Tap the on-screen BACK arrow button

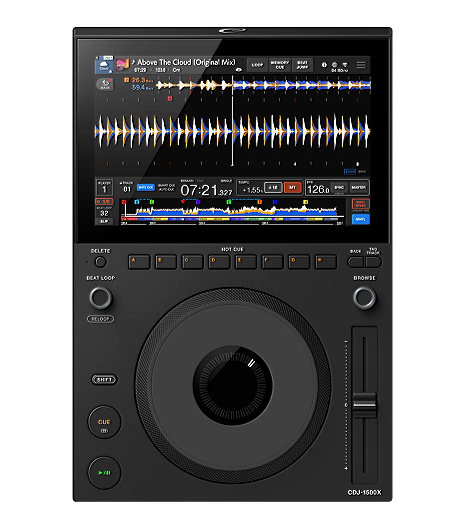[x=105, y=85]
